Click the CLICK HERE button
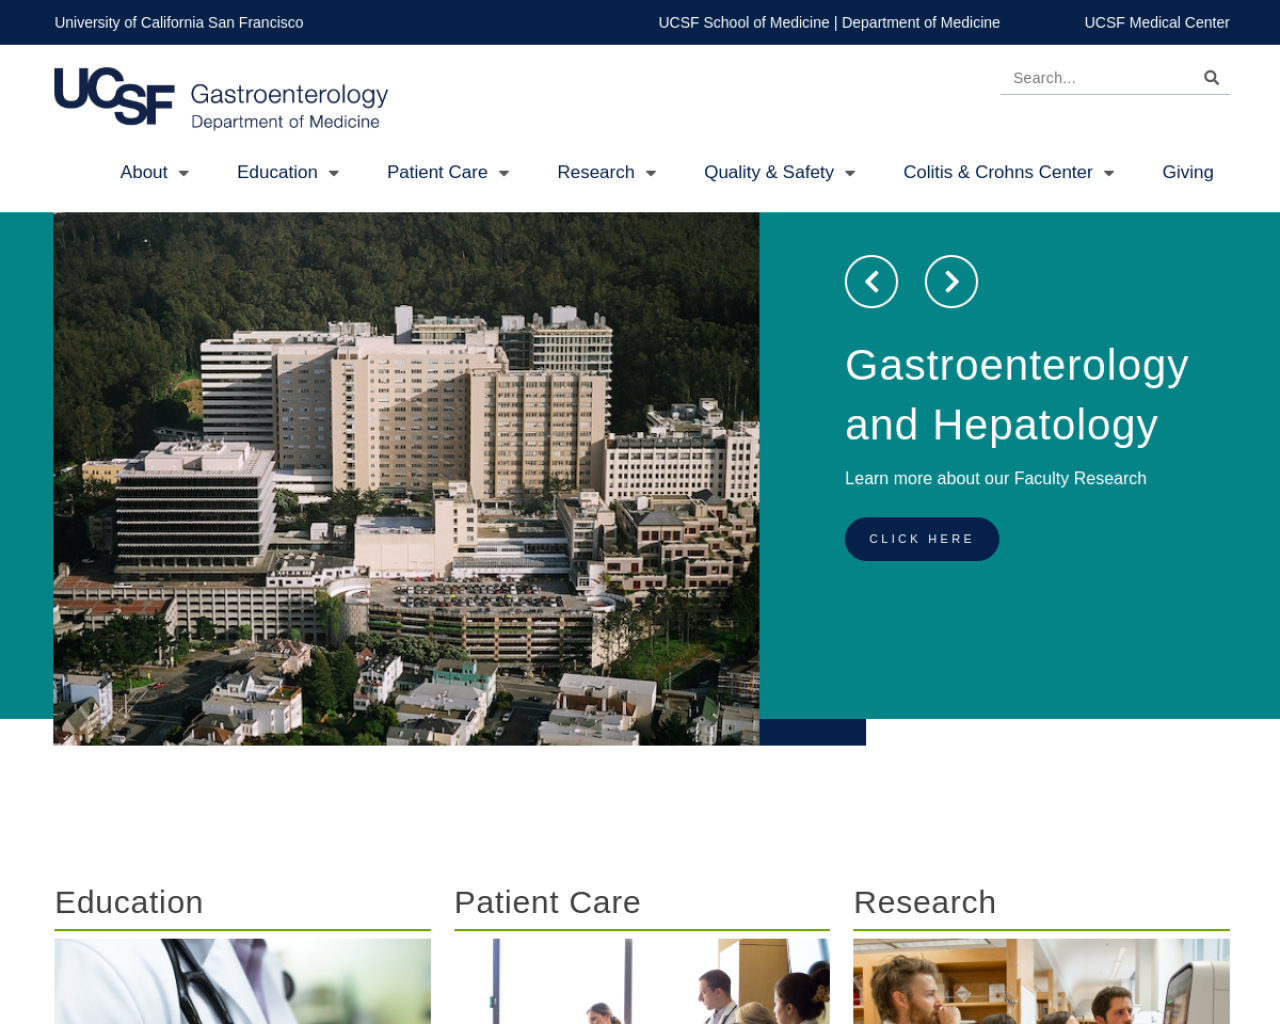Viewport: 1280px width, 1024px height. pos(922,539)
